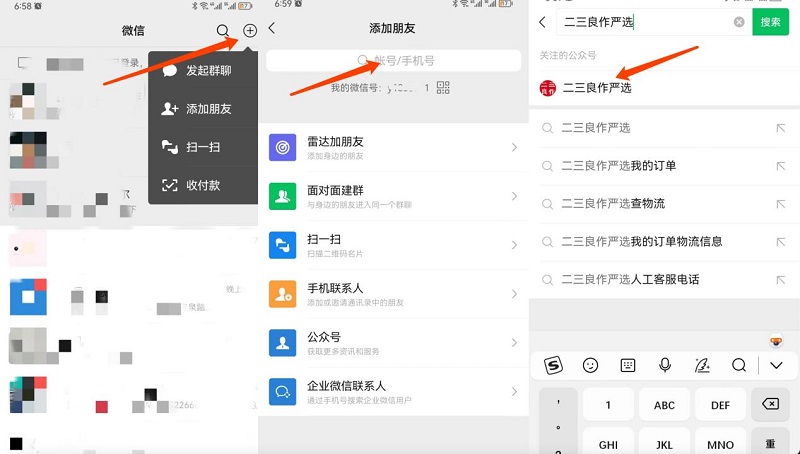
Task: Expand 企业微信联系人 row chevron
Action: coord(514,392)
